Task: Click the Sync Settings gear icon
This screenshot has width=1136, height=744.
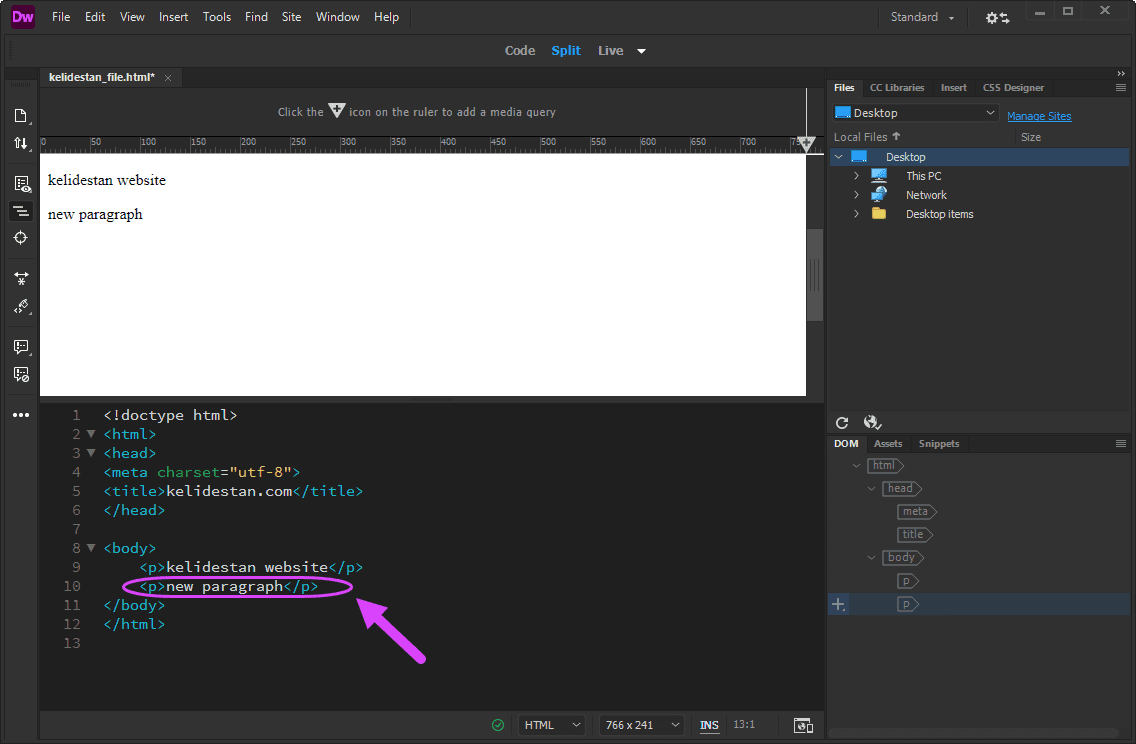Action: (x=997, y=17)
